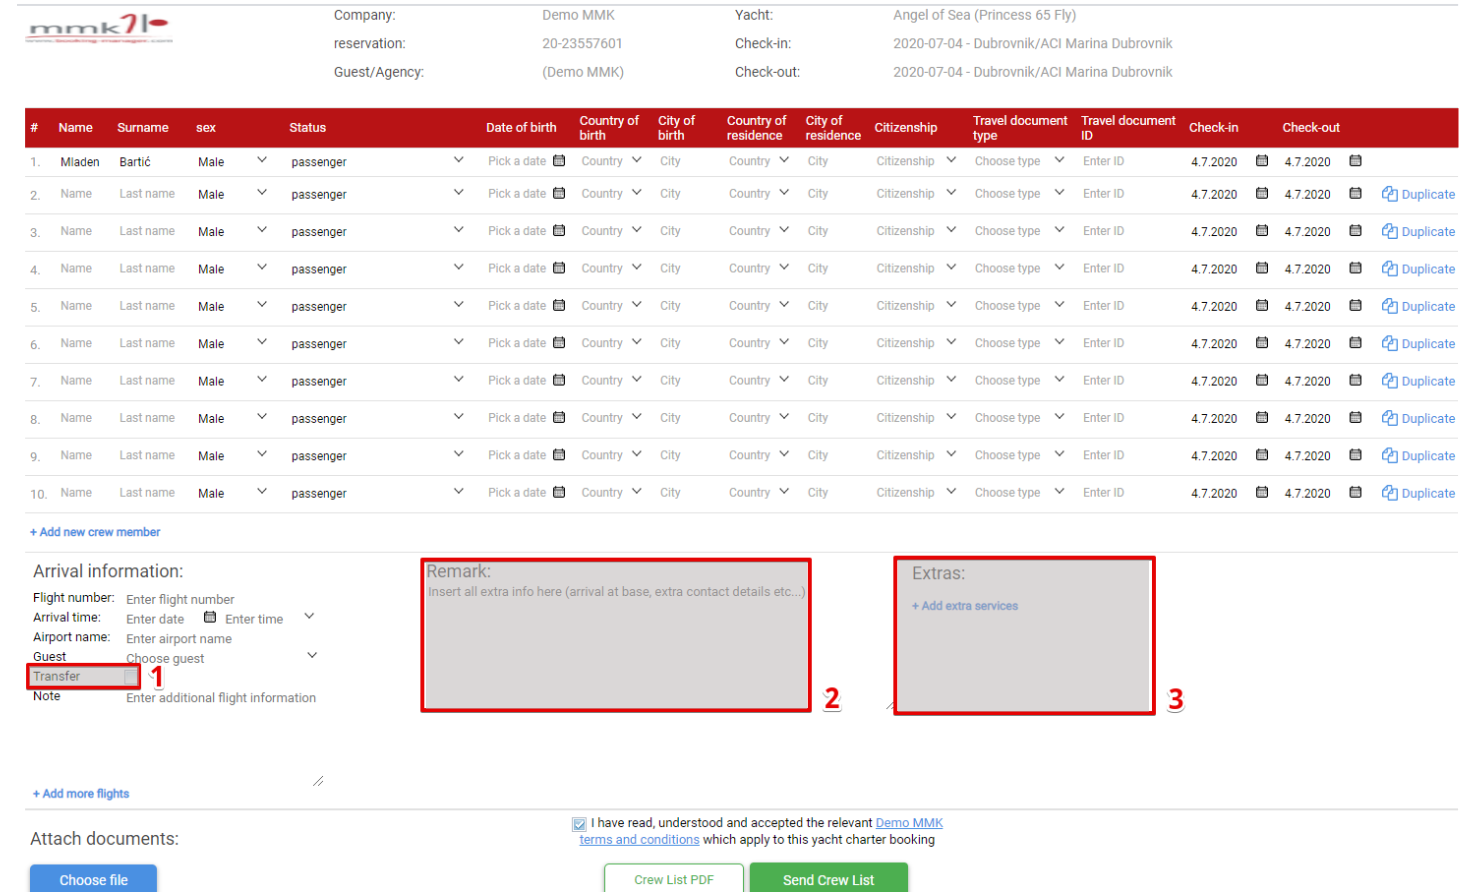This screenshot has height=892, width=1459.
Task: Open date of birth calendar for Mladen row
Action: pyautogui.click(x=559, y=160)
